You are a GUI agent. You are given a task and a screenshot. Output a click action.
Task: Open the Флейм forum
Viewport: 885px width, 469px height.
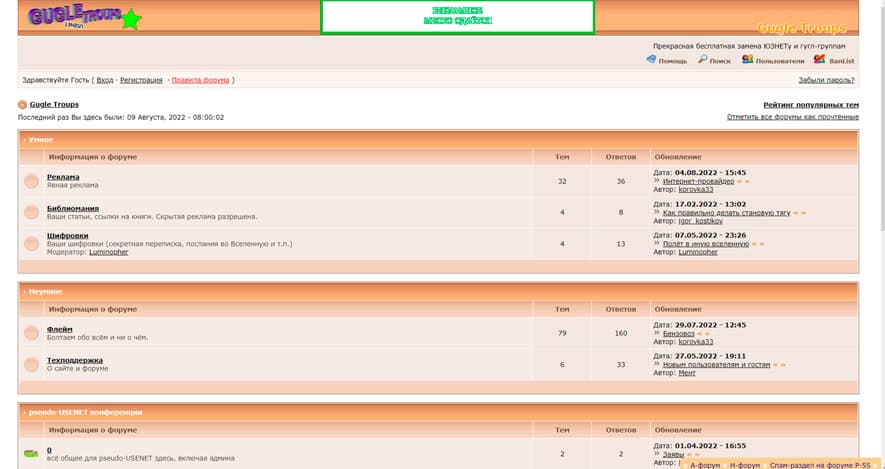pos(60,329)
